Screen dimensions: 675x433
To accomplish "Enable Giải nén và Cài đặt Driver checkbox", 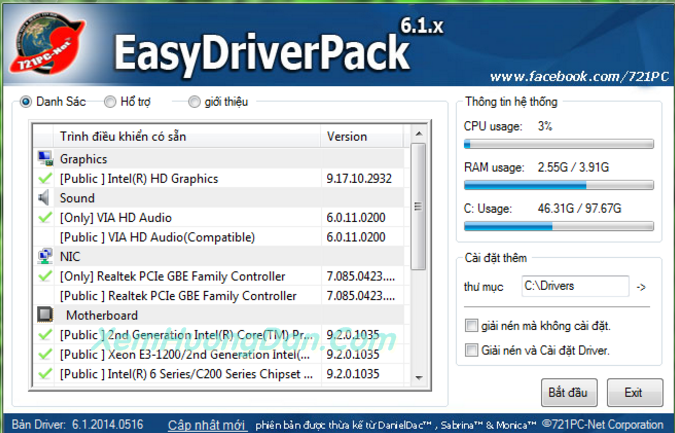I will [x=471, y=350].
